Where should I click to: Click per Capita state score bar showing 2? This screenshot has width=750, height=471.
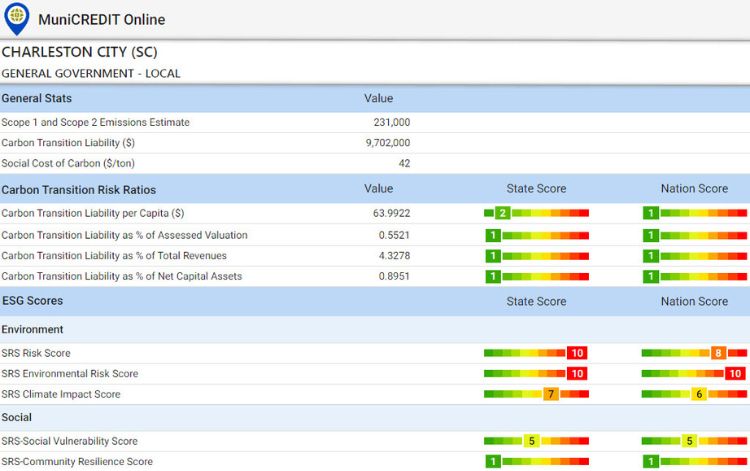point(536,213)
